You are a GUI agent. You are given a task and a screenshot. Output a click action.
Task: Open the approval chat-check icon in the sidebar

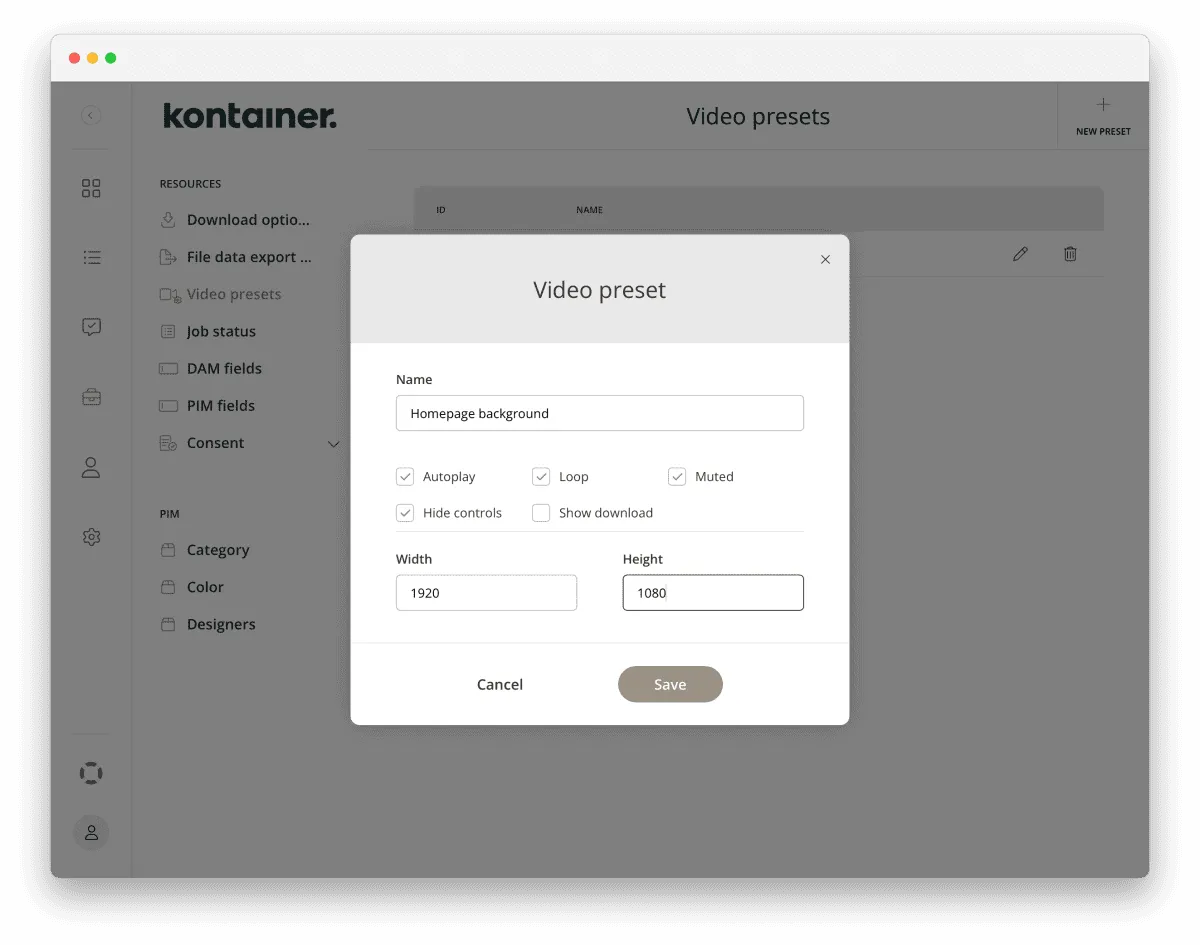(91, 327)
